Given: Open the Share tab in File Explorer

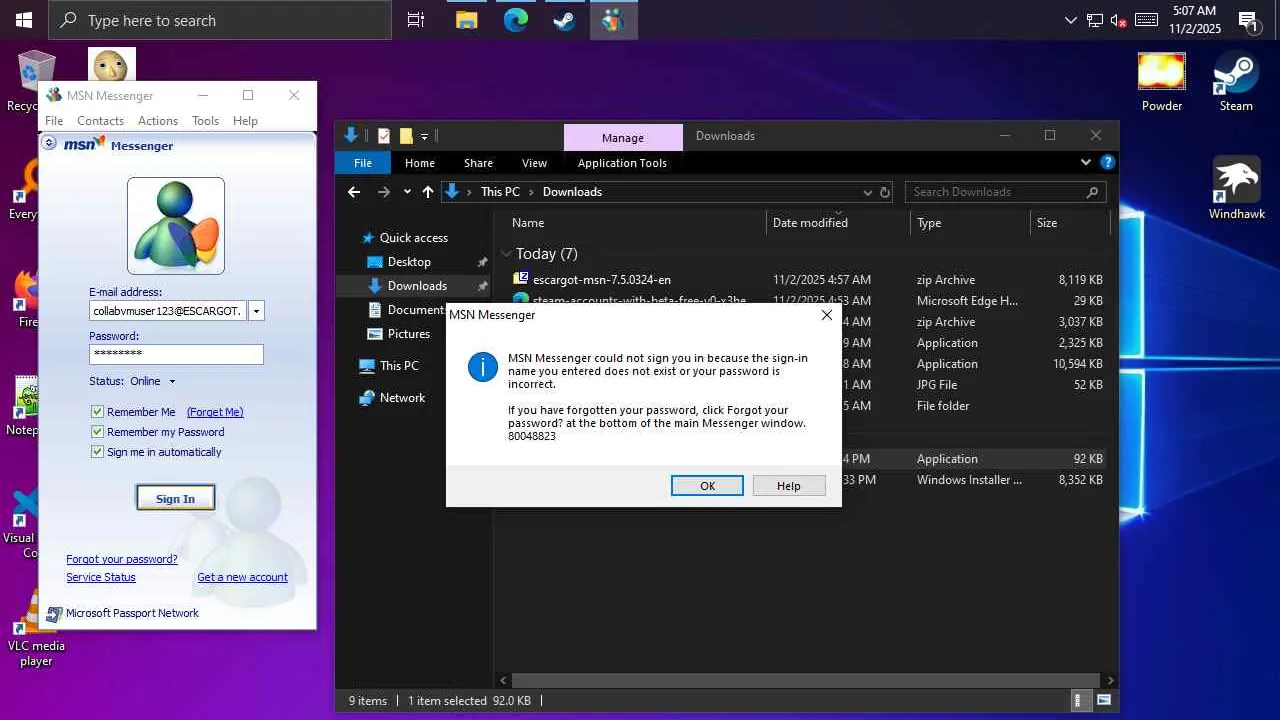Looking at the screenshot, I should coord(478,163).
